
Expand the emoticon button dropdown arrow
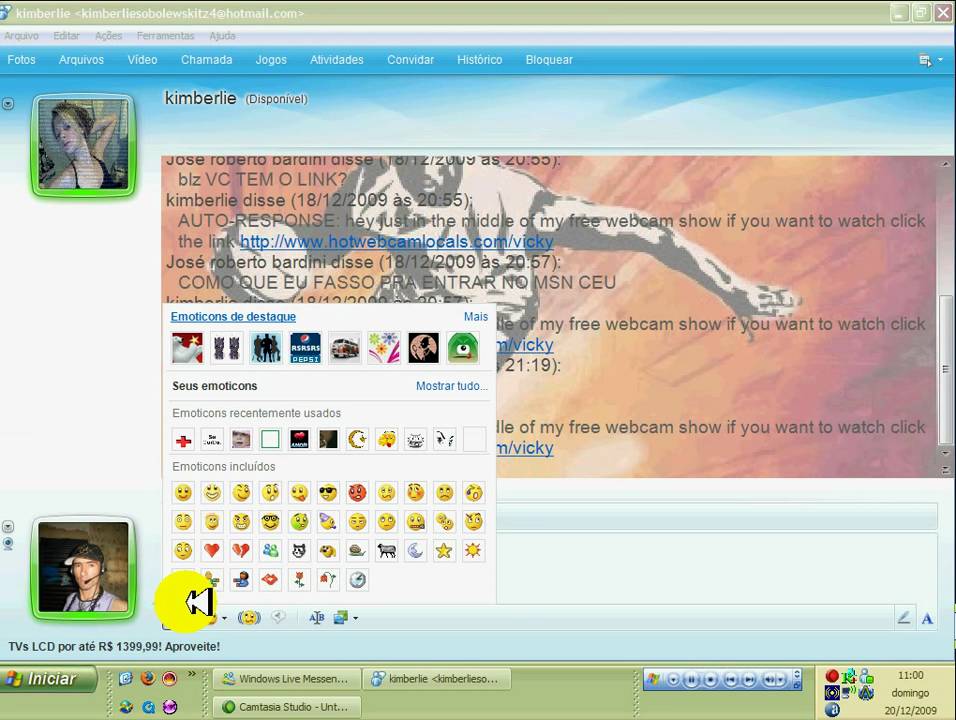(224, 618)
